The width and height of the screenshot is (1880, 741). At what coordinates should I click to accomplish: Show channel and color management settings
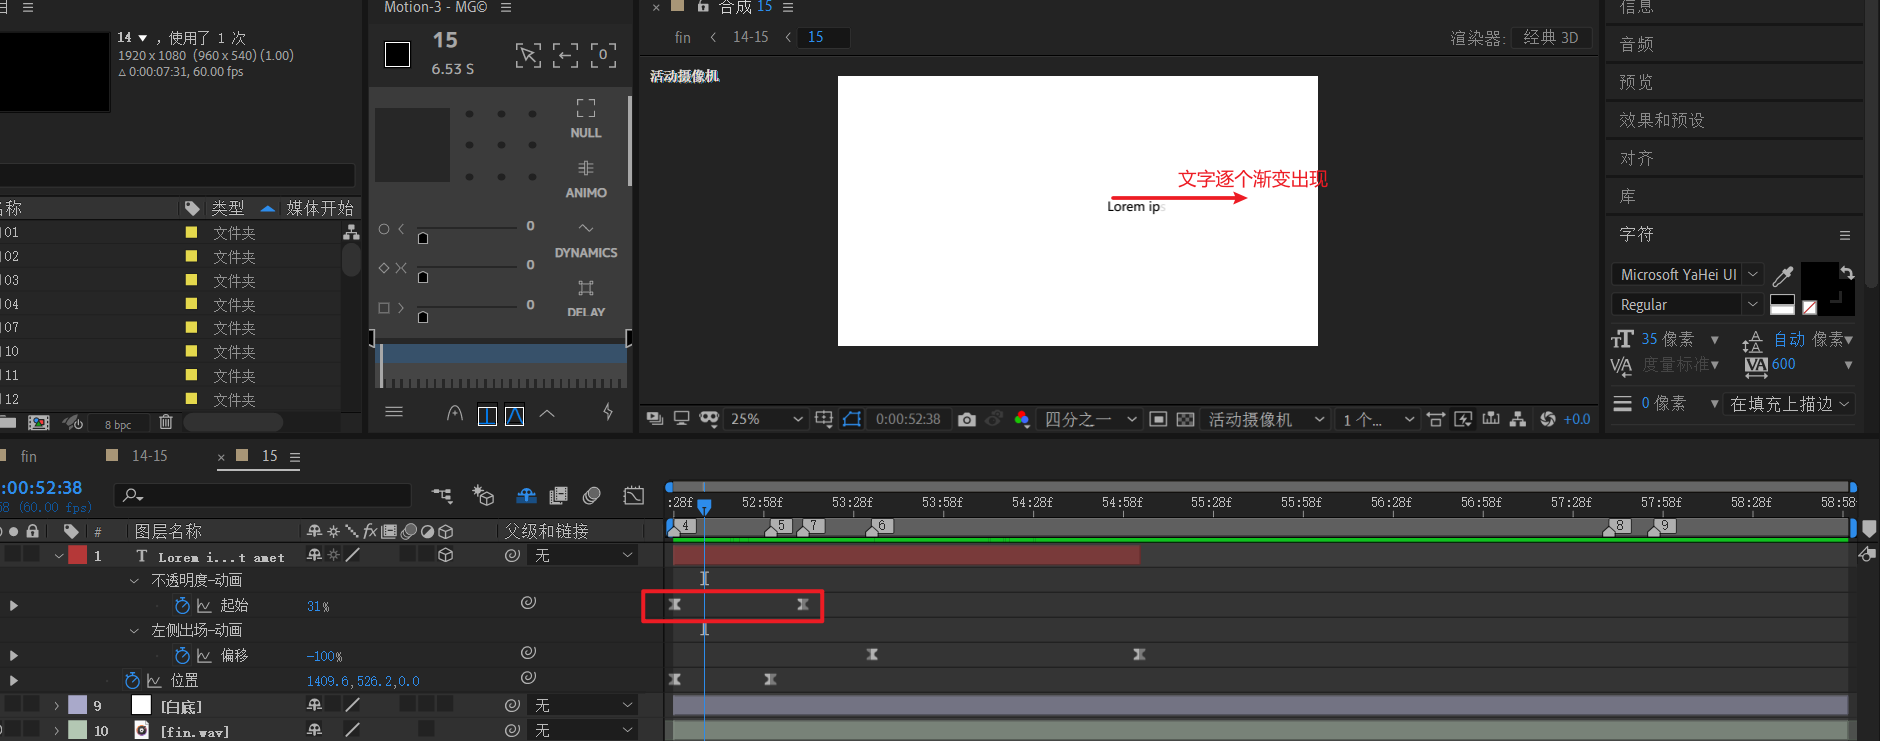(1021, 419)
